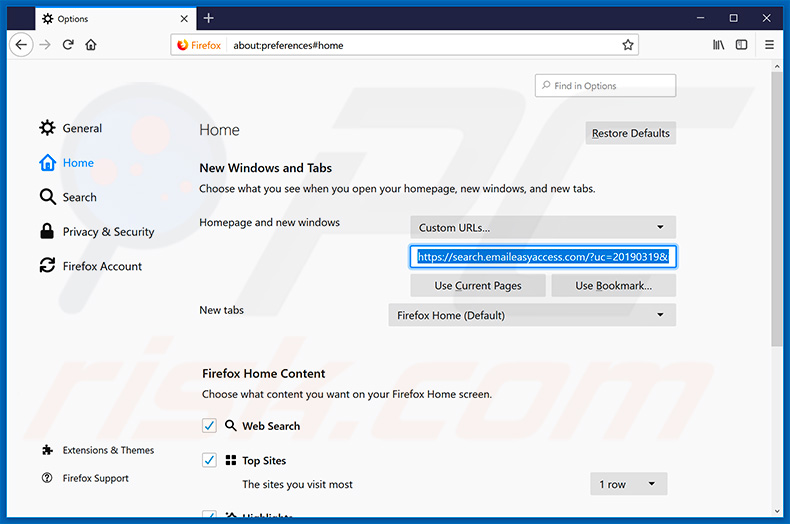Expand the Firefox Home (Default) dropdown
Viewport: 790px width, 524px height.
click(x=532, y=315)
